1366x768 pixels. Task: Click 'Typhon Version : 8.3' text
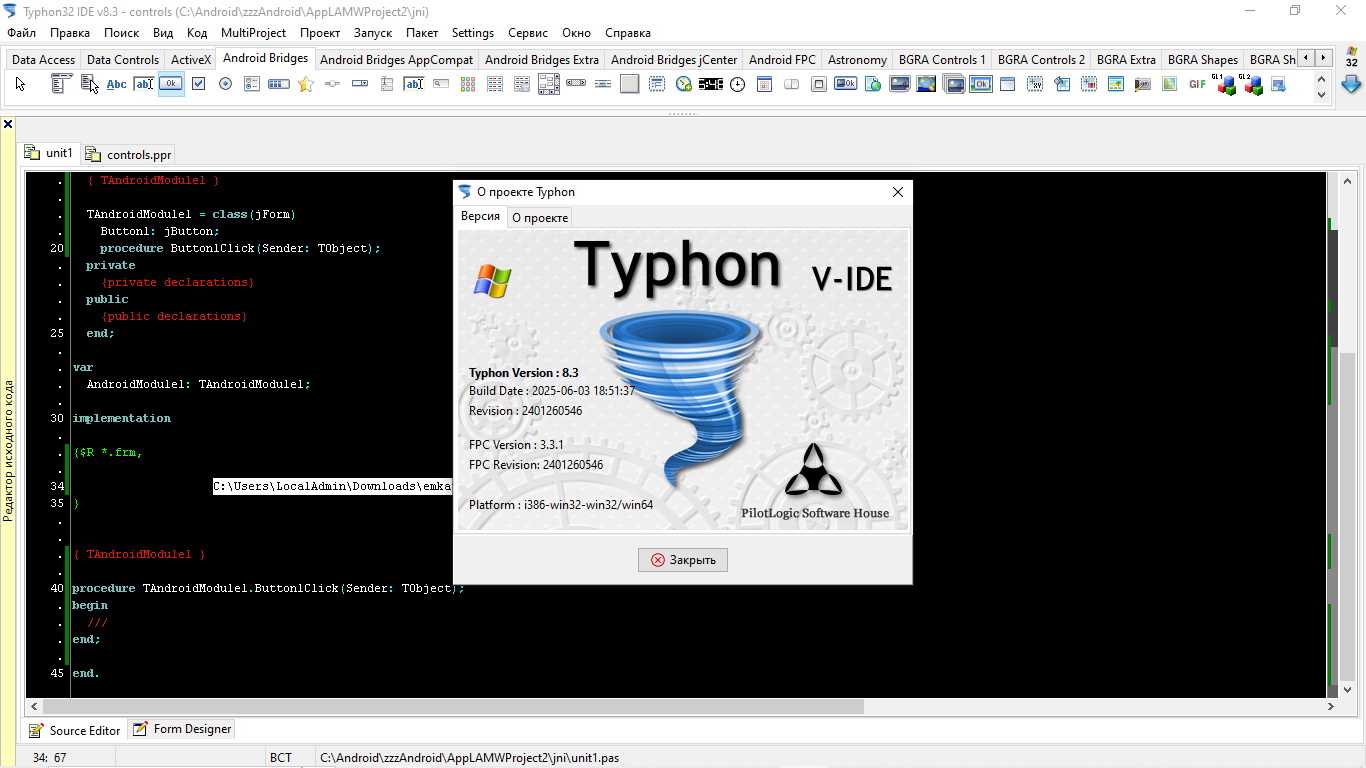click(524, 373)
